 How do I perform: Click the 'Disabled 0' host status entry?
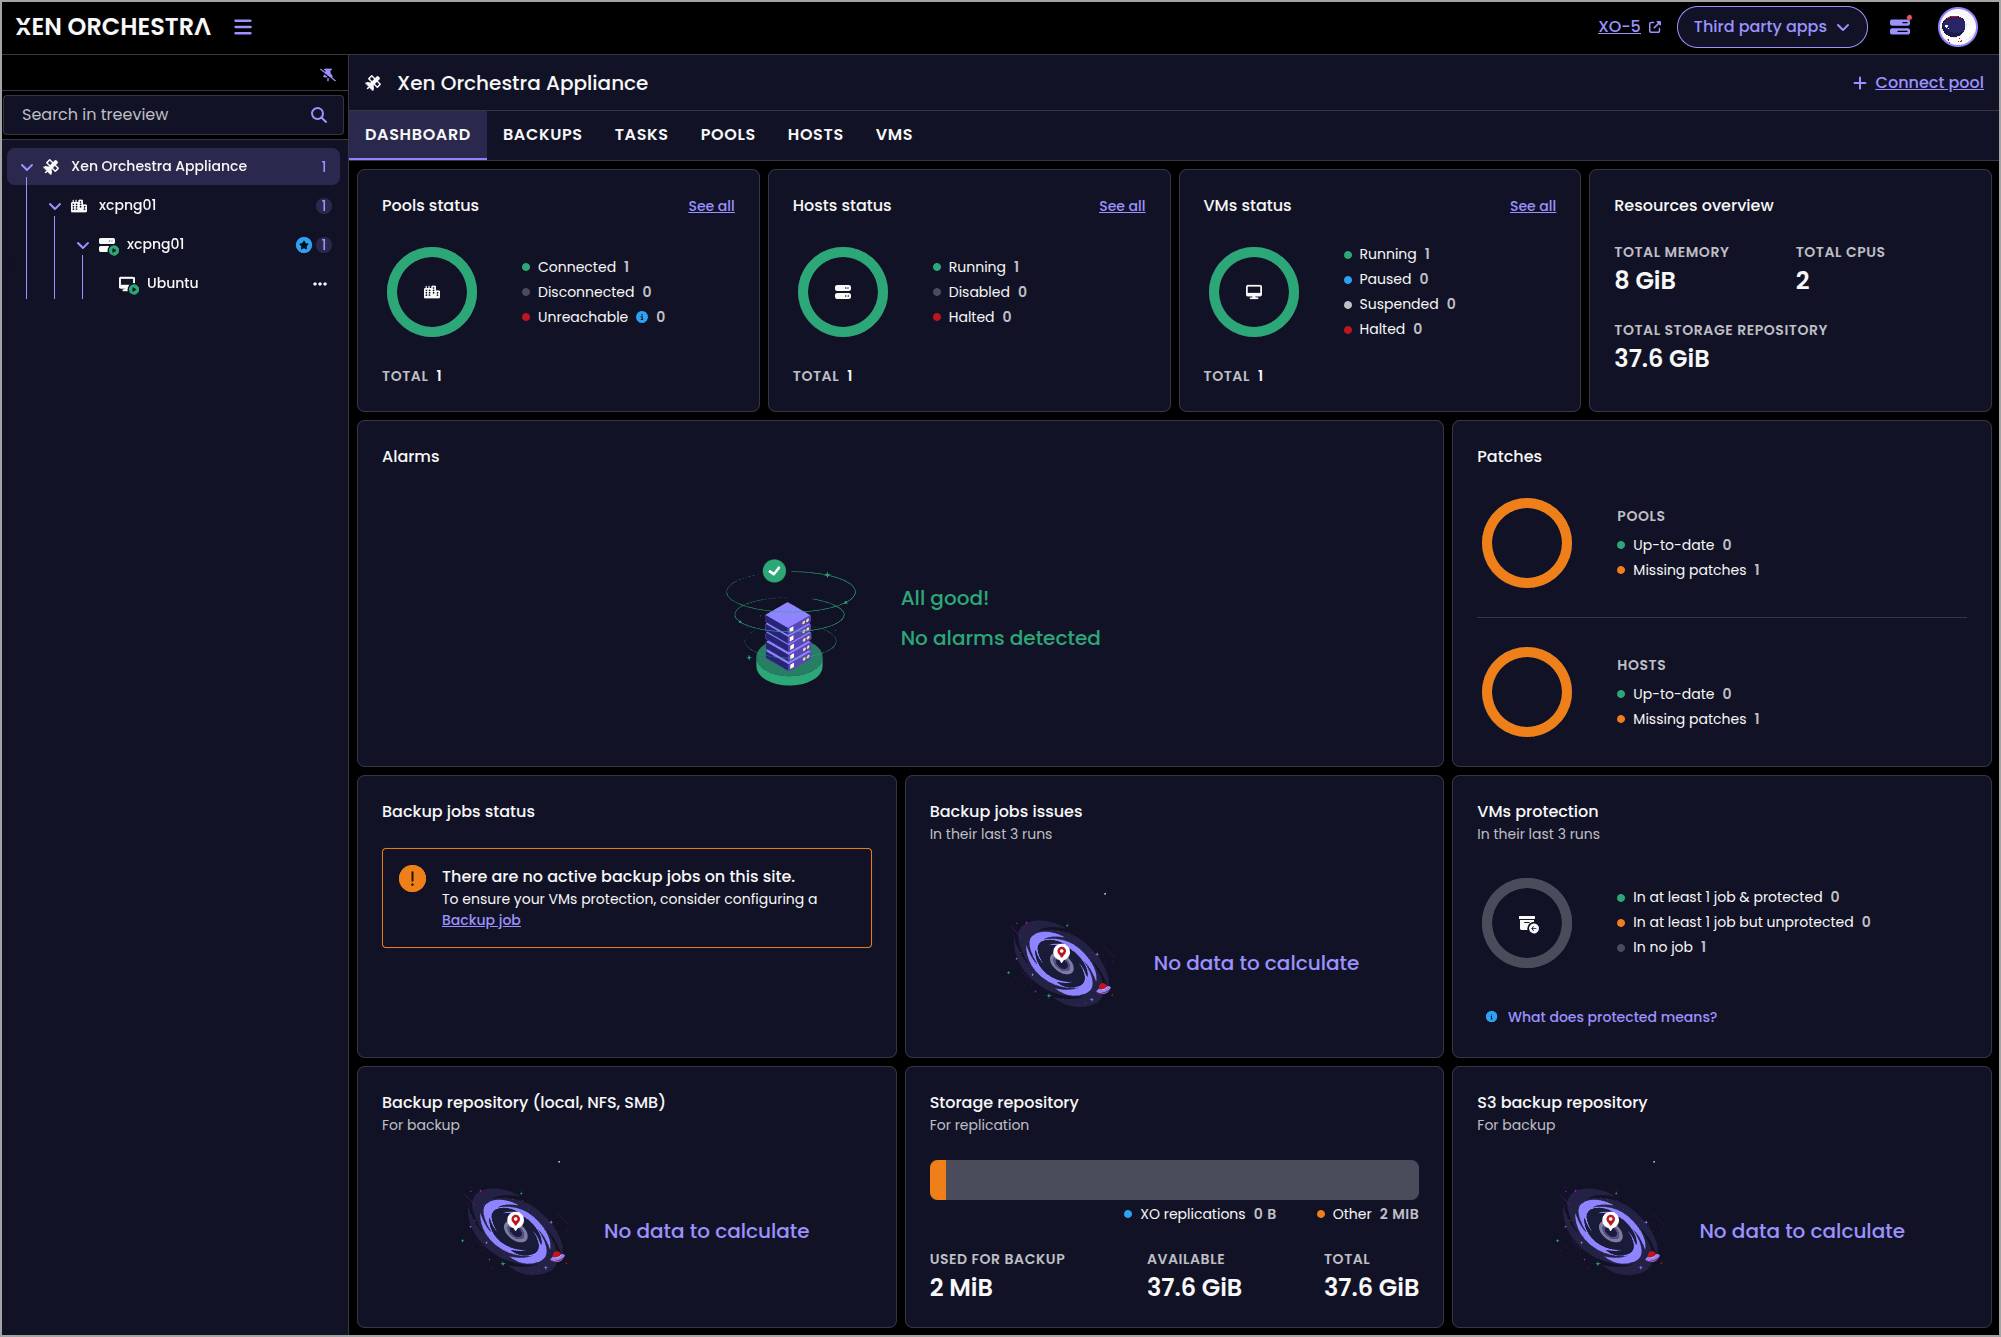pos(980,292)
